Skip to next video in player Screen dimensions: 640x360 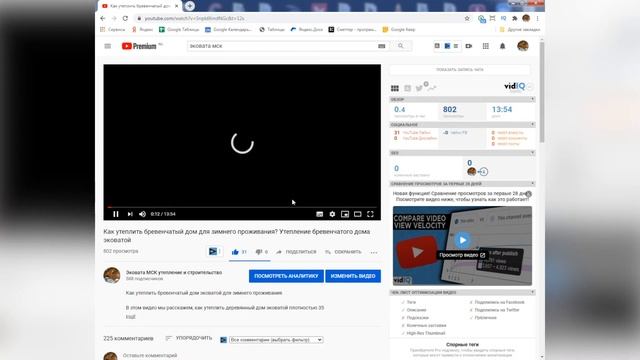[130, 214]
